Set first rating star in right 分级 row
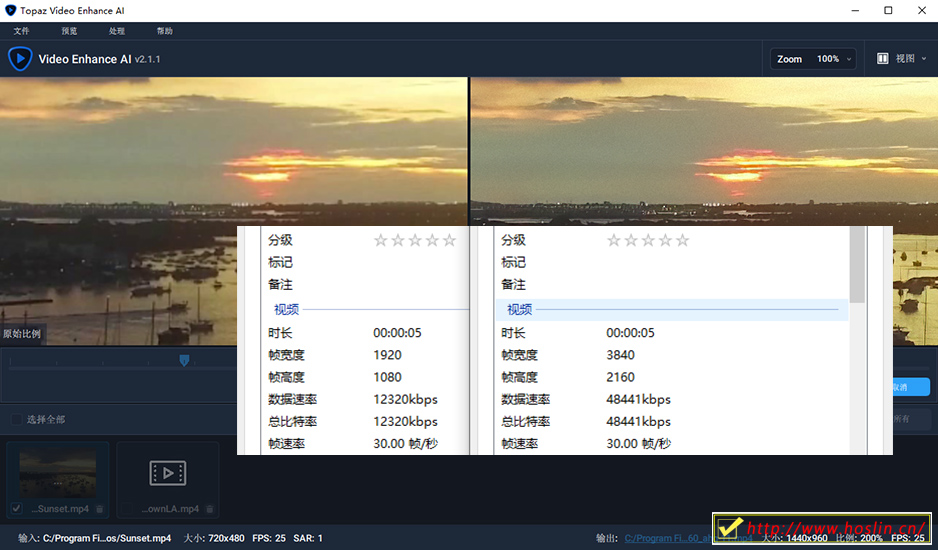938x550 pixels. (x=614, y=241)
